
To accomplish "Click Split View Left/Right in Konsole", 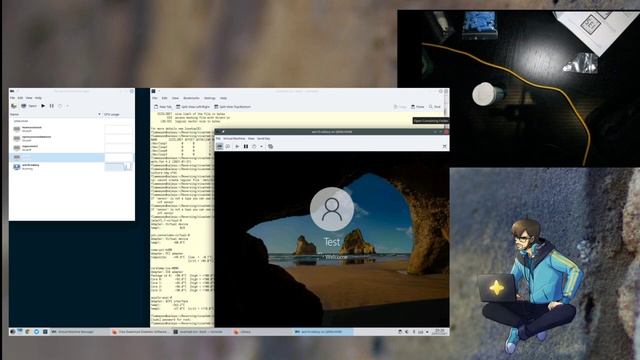I will click(193, 107).
